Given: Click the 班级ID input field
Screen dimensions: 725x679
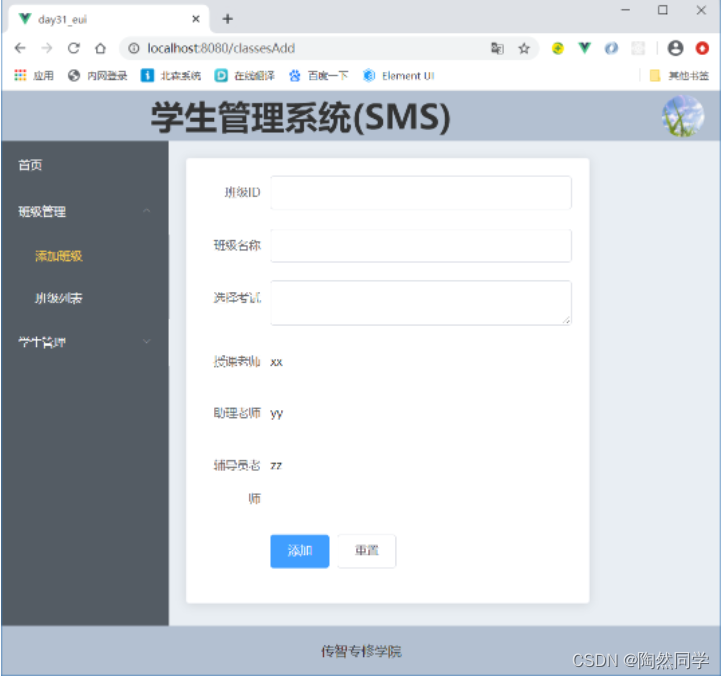Looking at the screenshot, I should (x=423, y=193).
